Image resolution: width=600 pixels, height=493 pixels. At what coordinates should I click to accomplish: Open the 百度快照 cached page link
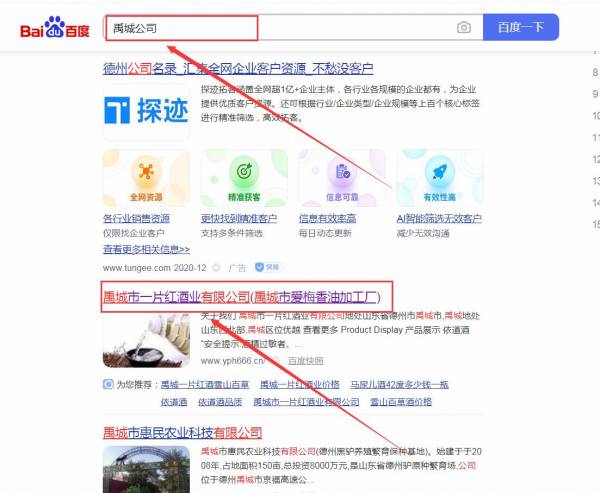(306, 360)
